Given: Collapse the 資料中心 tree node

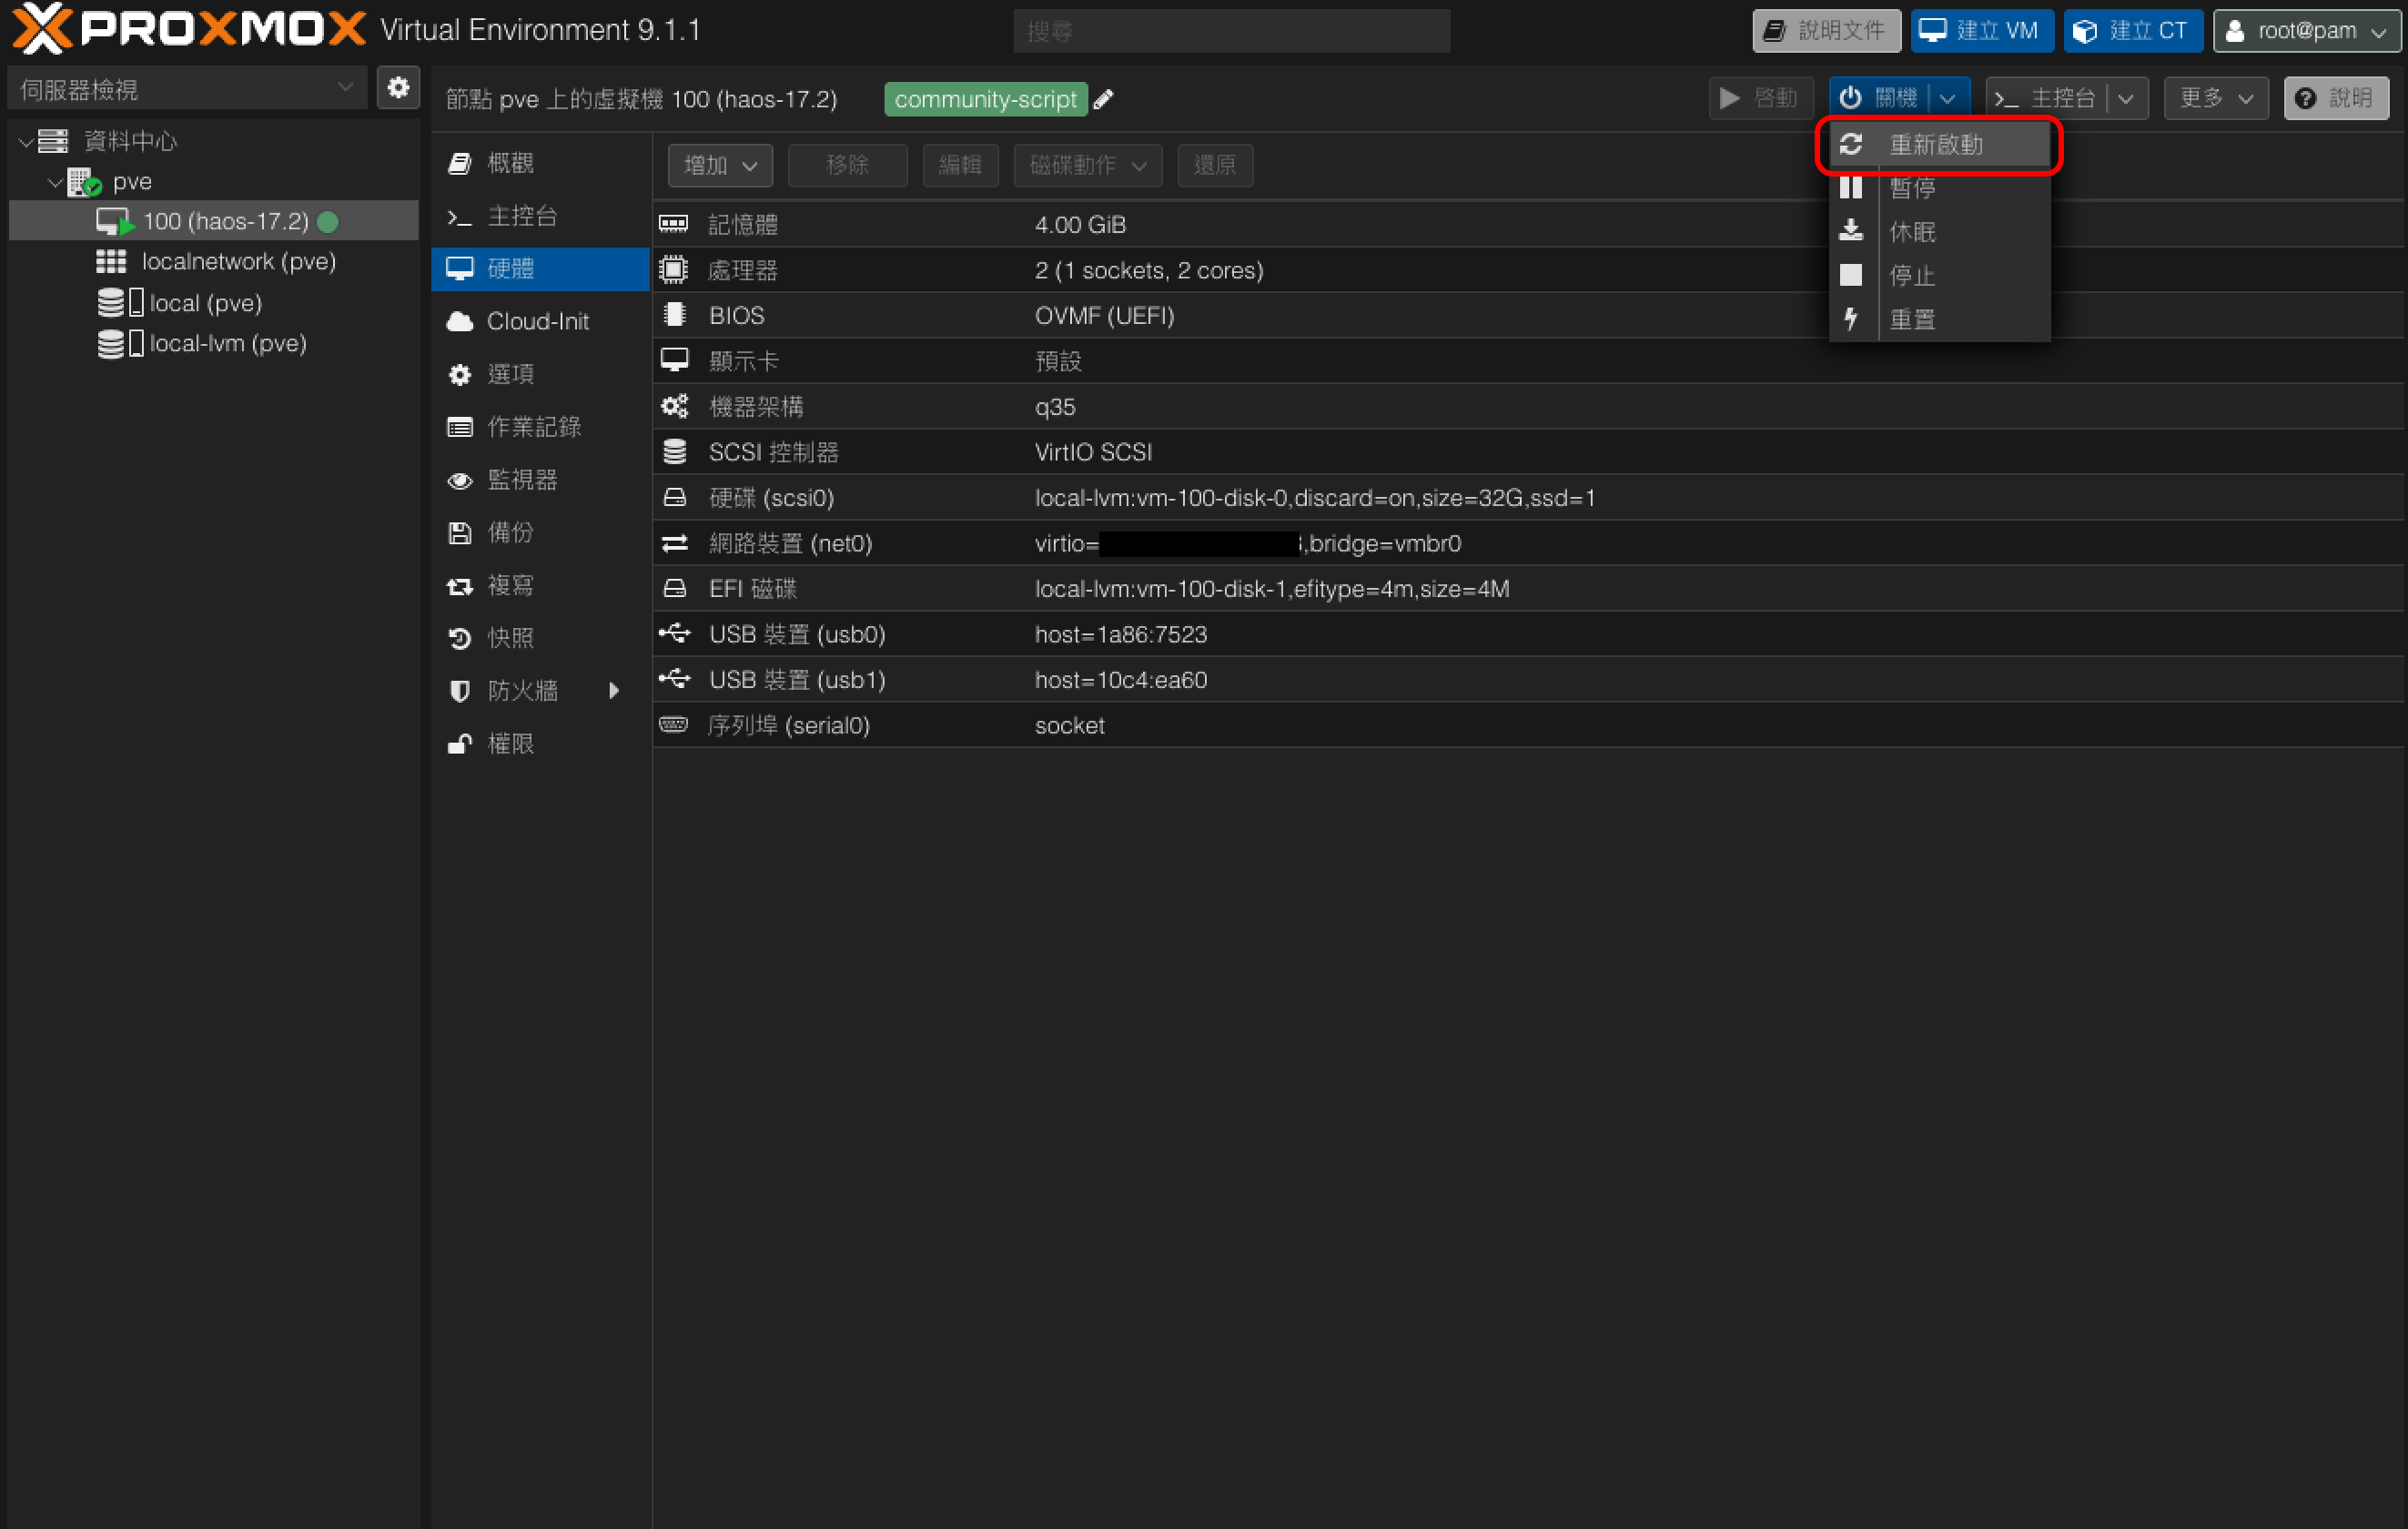Looking at the screenshot, I should (x=26, y=141).
